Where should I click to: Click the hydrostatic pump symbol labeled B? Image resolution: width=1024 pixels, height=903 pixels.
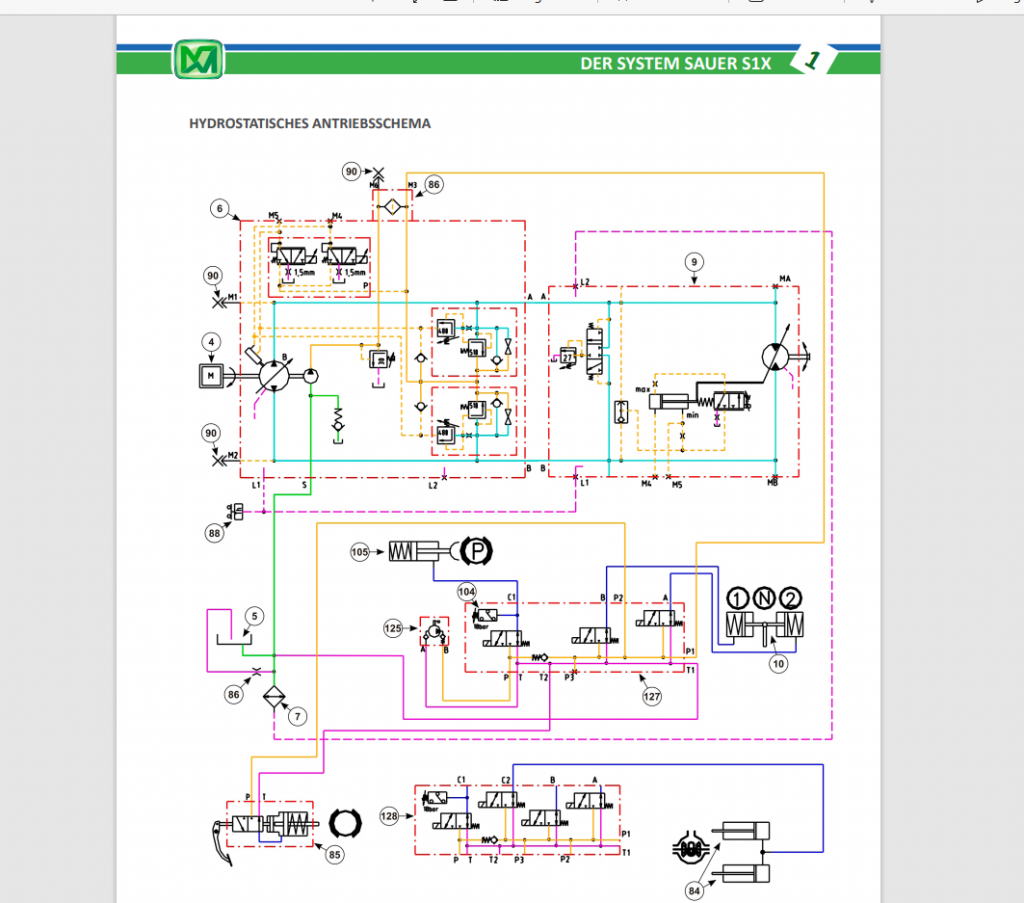pyautogui.click(x=272, y=375)
